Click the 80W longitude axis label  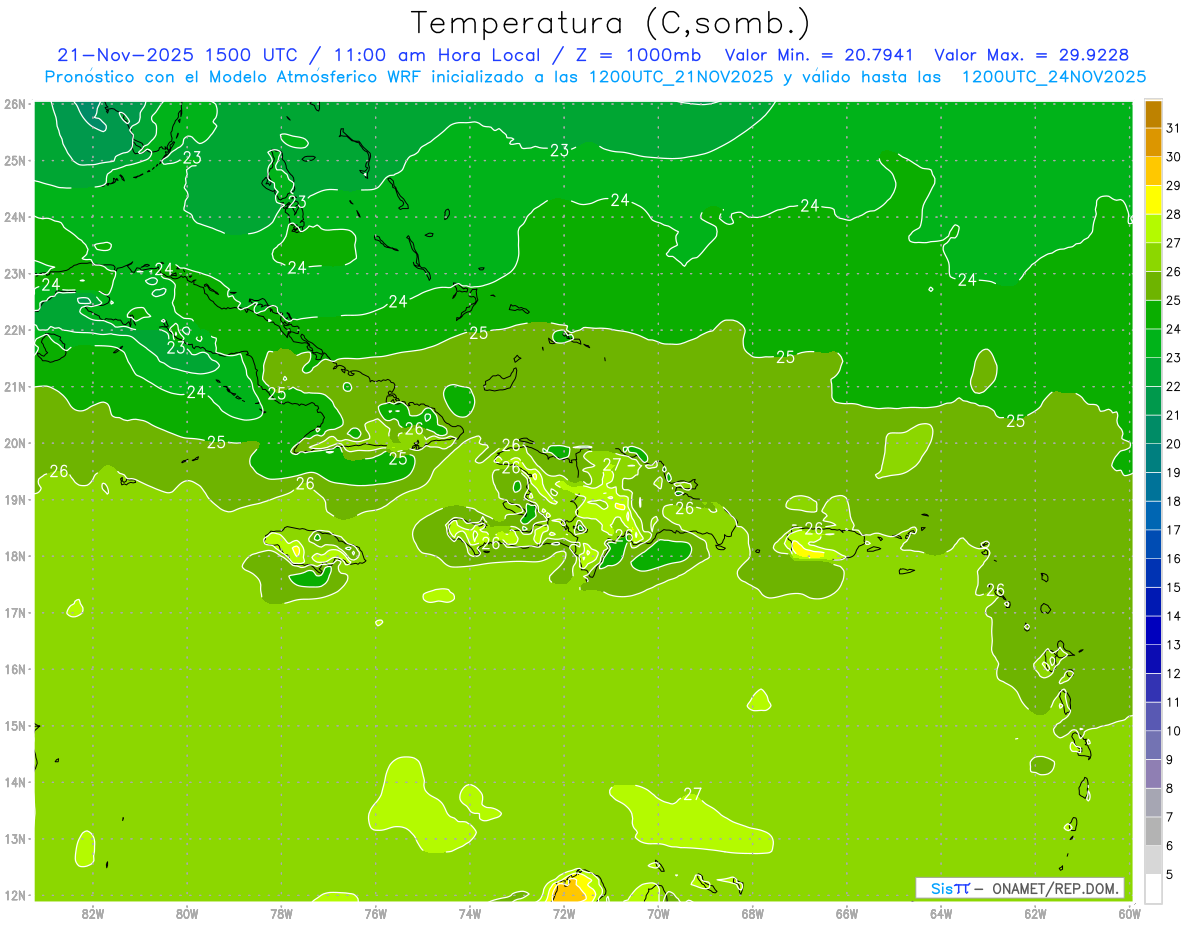pos(187,912)
